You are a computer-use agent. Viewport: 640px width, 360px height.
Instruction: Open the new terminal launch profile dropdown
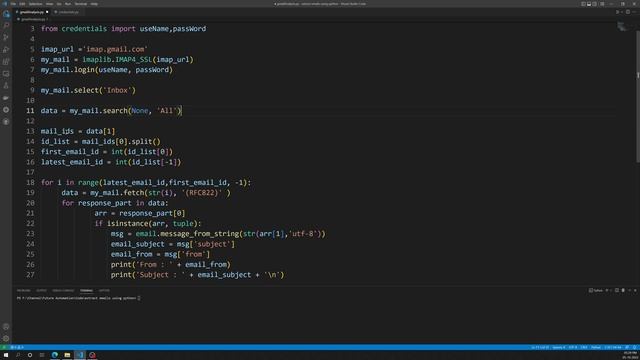coord(611,290)
